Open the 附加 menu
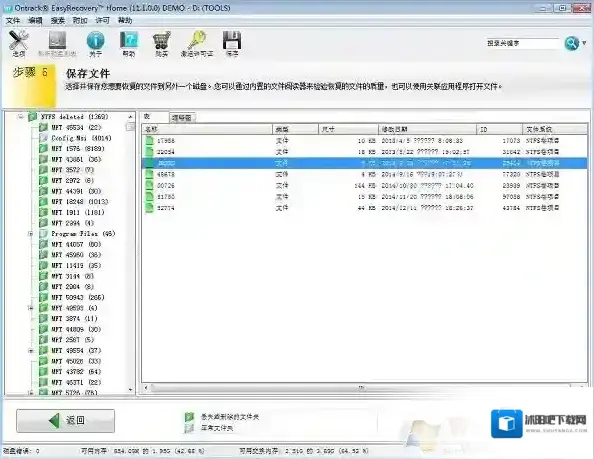594x459 pixels. coord(80,20)
